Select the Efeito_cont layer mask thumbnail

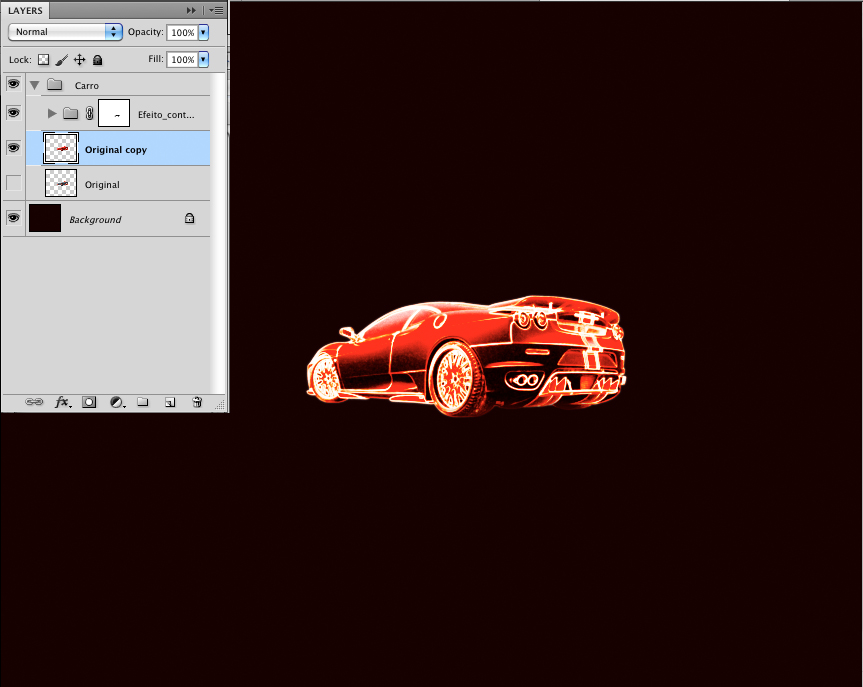[x=114, y=113]
